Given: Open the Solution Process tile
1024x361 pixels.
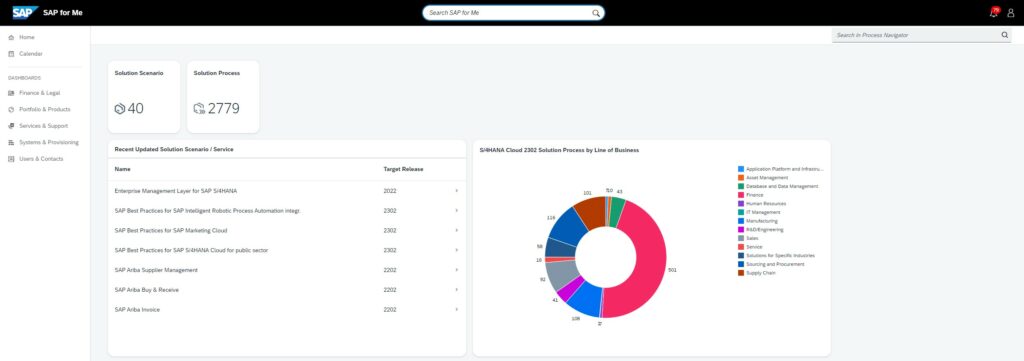Looking at the screenshot, I should tap(223, 97).
